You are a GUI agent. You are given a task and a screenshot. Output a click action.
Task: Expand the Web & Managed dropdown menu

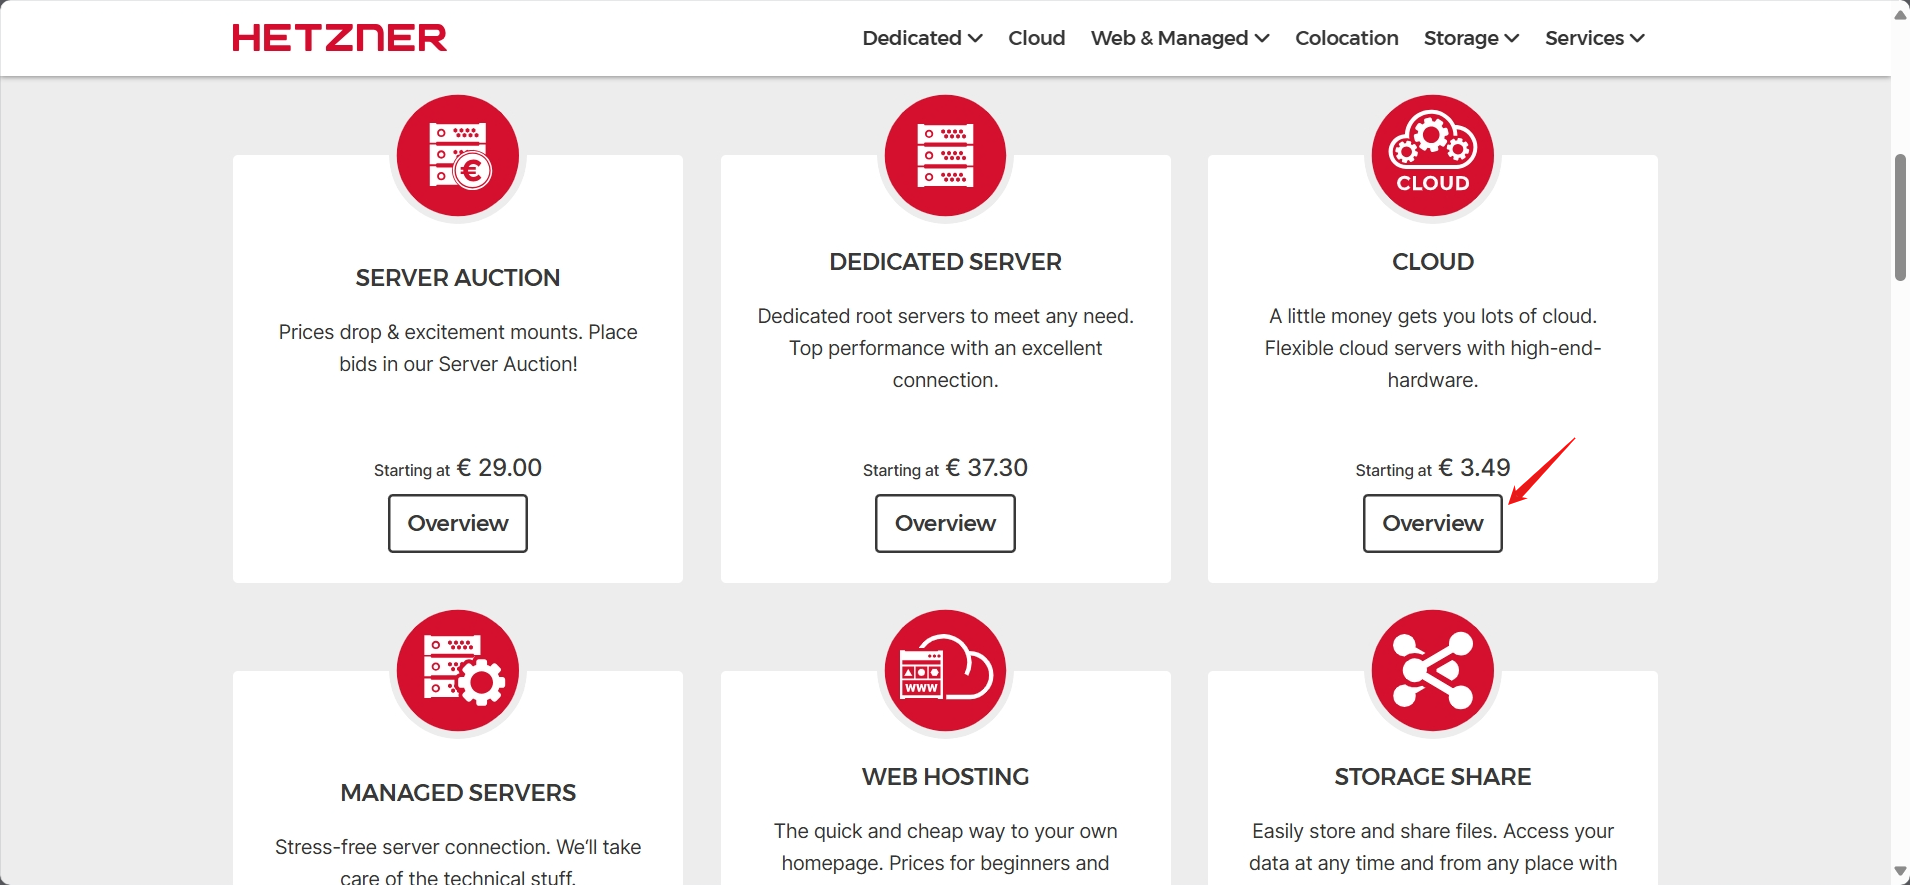point(1180,38)
